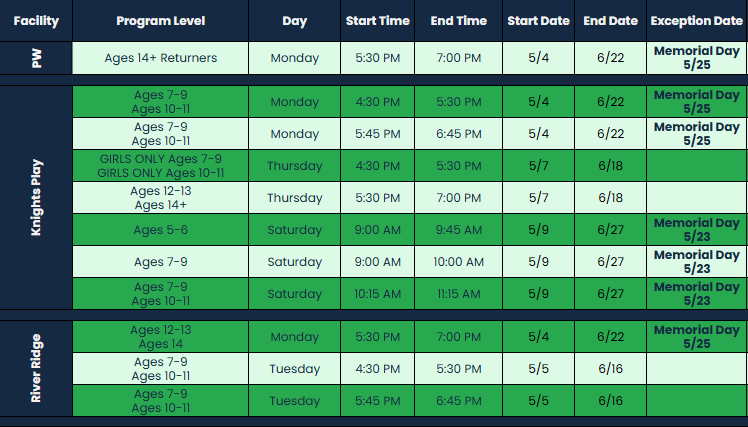This screenshot has height=427, width=748.
Task: Click the Facility column header
Action: tap(36, 21)
